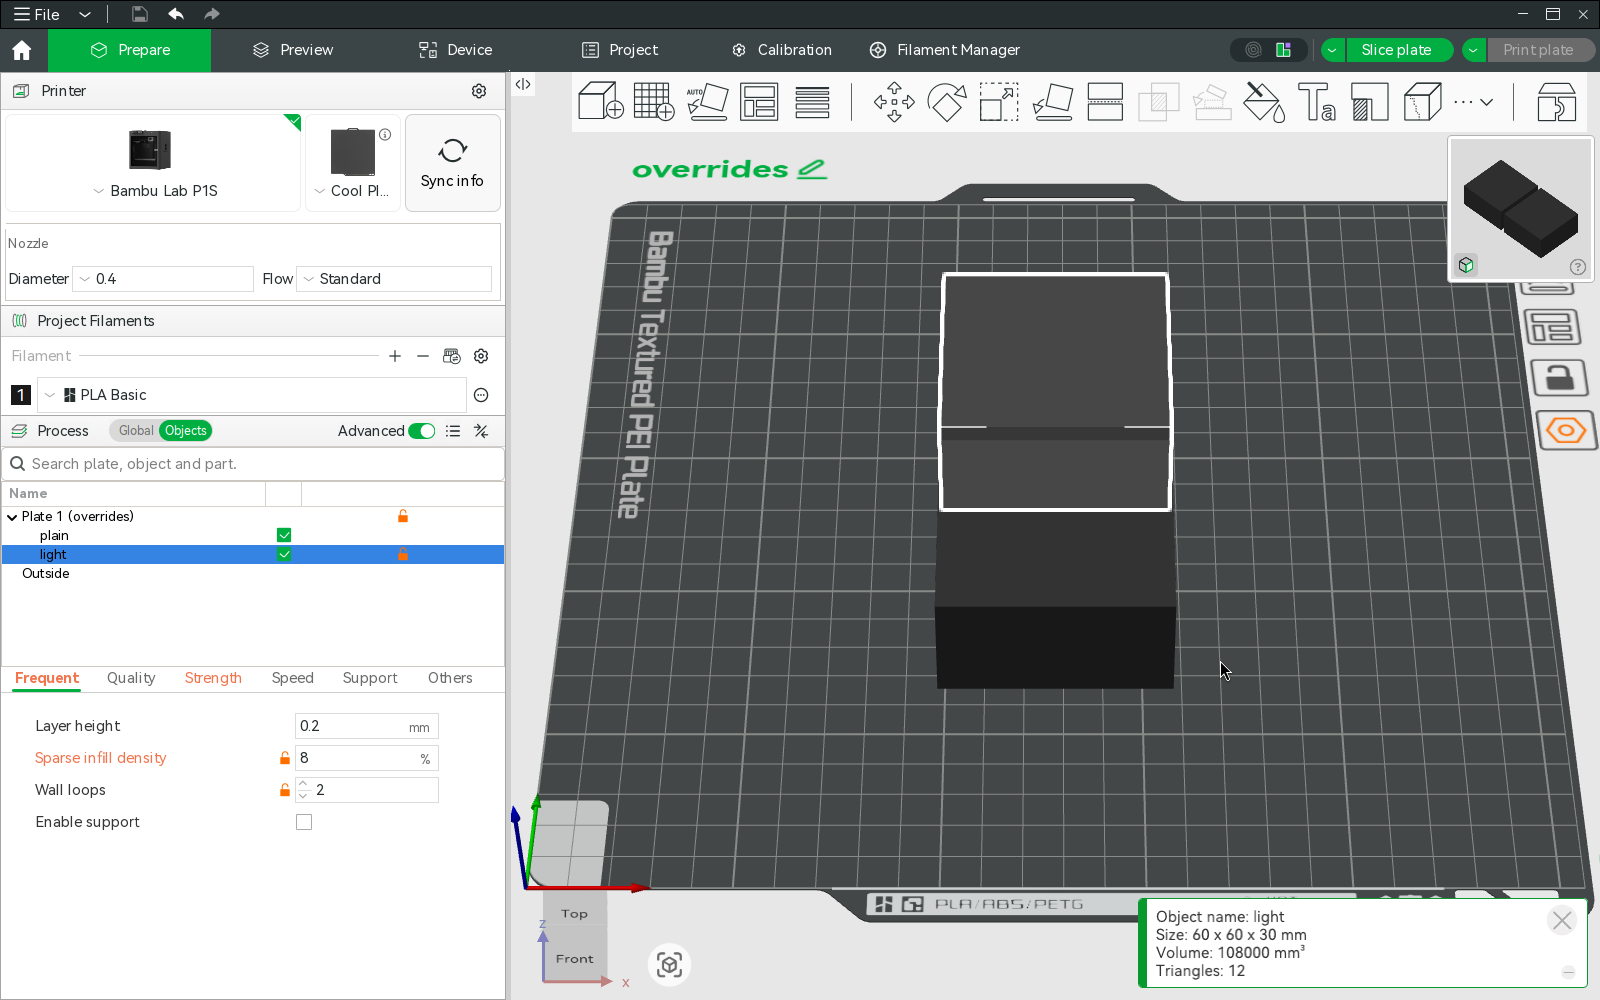Edit the overrides plate name pencil icon
Screen dimensions: 1600x1000
pyautogui.click(x=812, y=169)
